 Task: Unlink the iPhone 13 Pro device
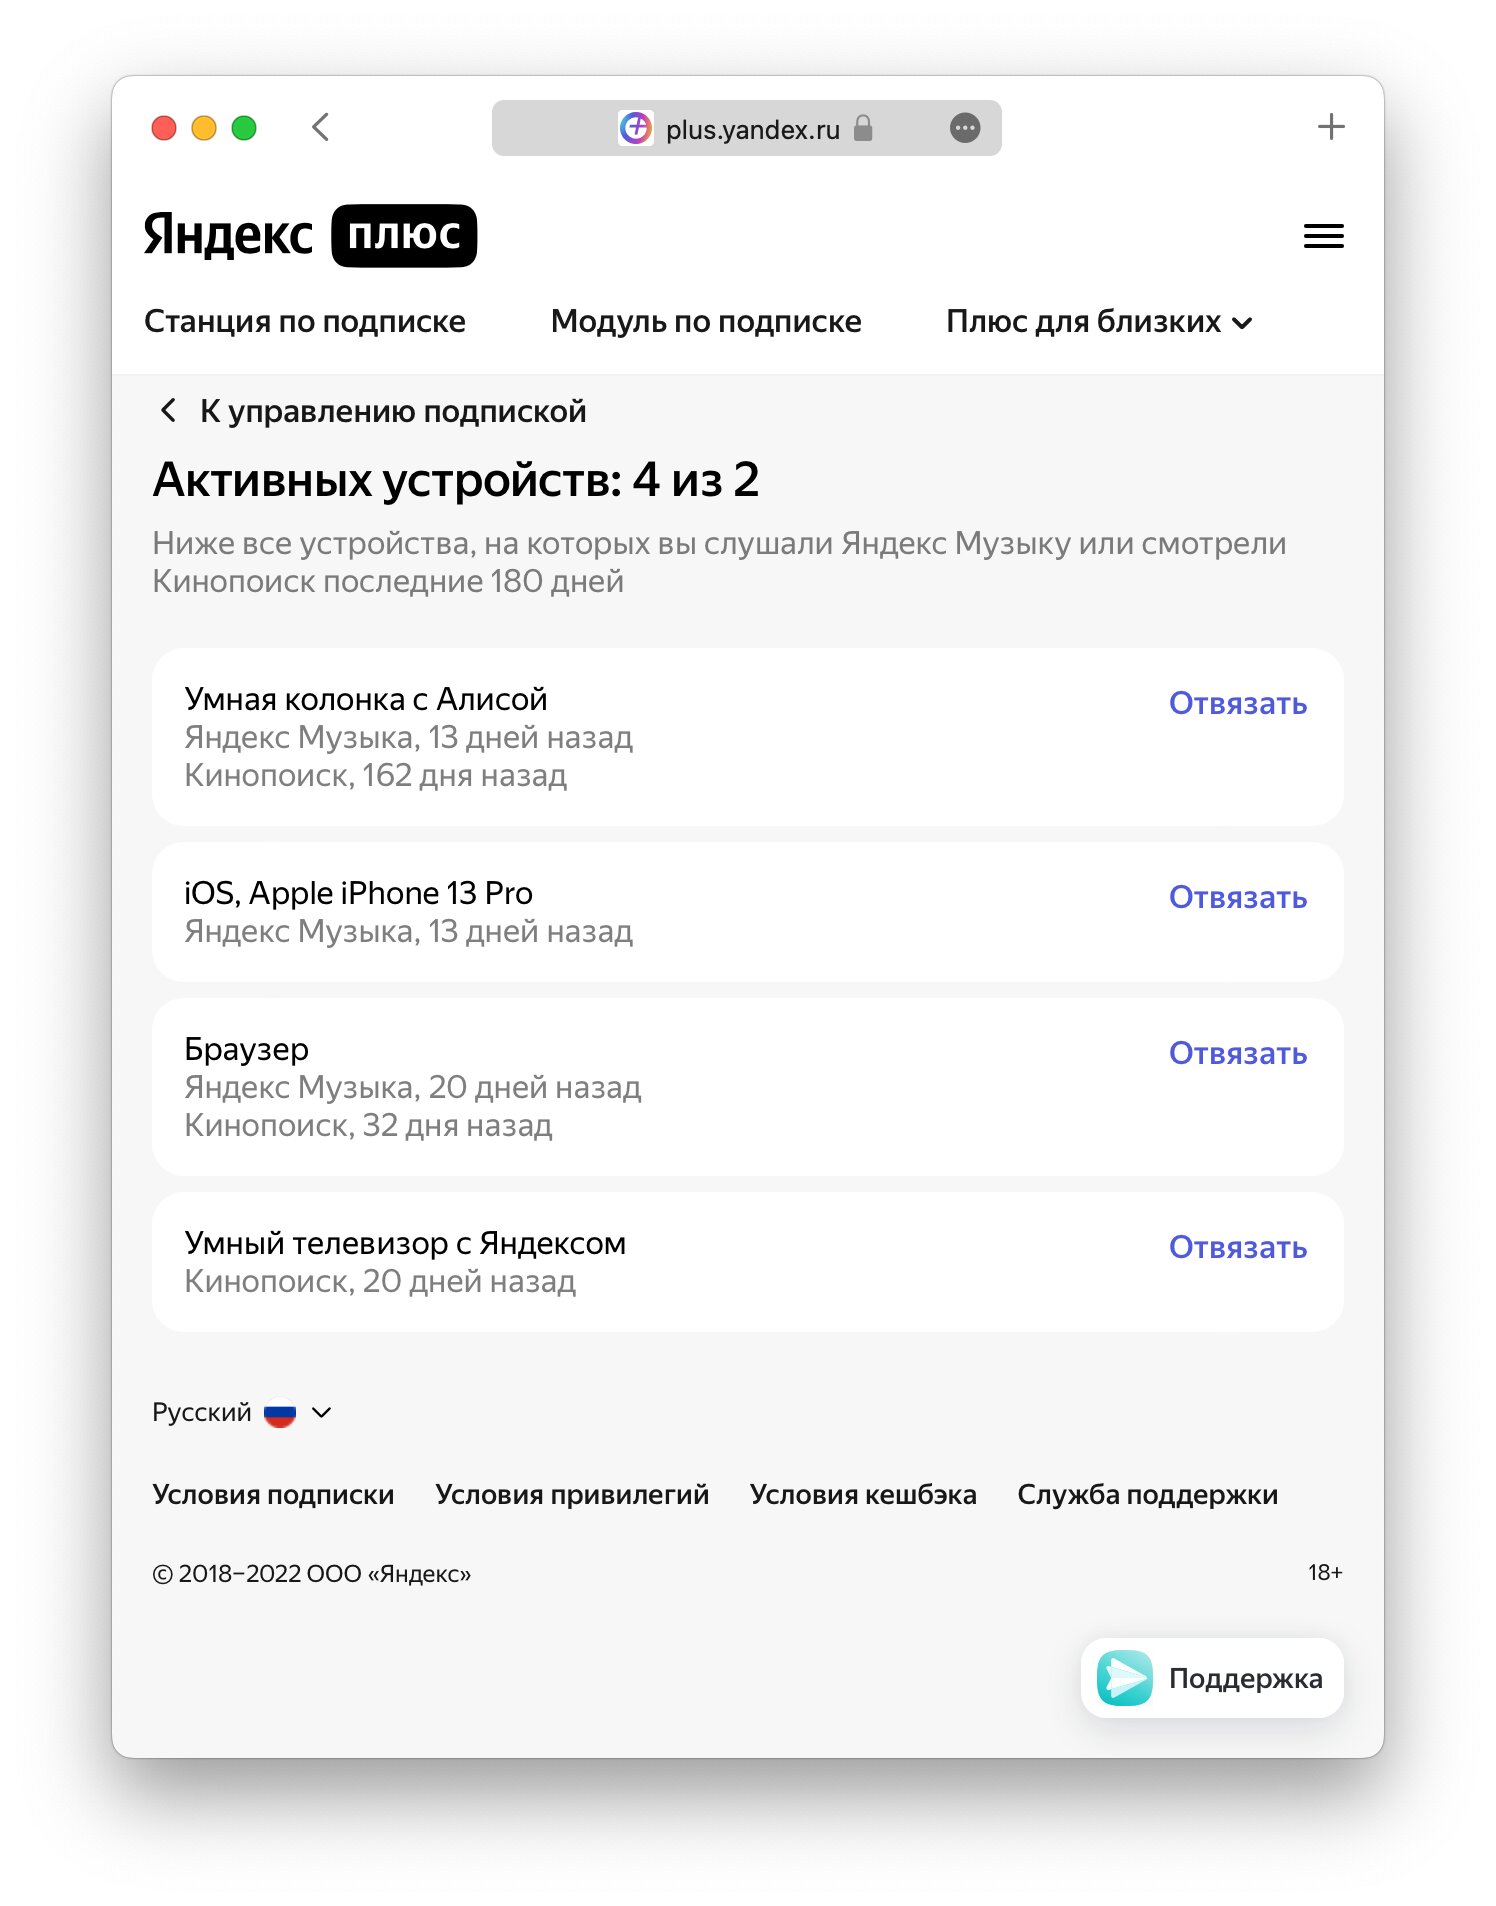click(x=1238, y=897)
